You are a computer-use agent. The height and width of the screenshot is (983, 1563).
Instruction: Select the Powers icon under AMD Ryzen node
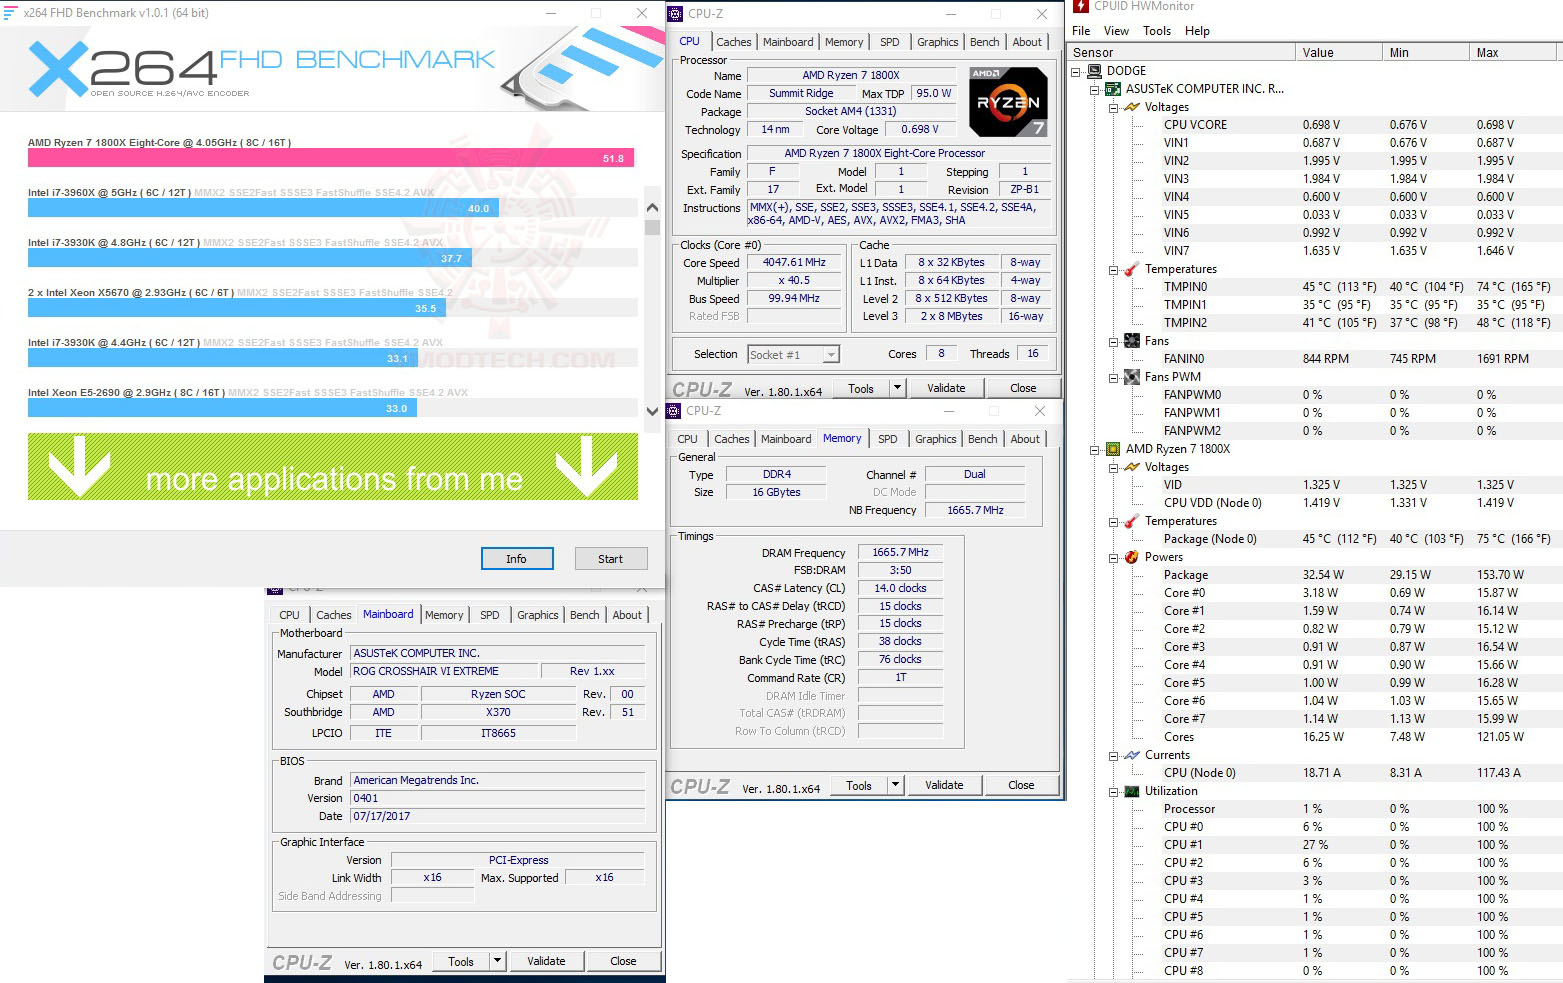click(x=1130, y=556)
